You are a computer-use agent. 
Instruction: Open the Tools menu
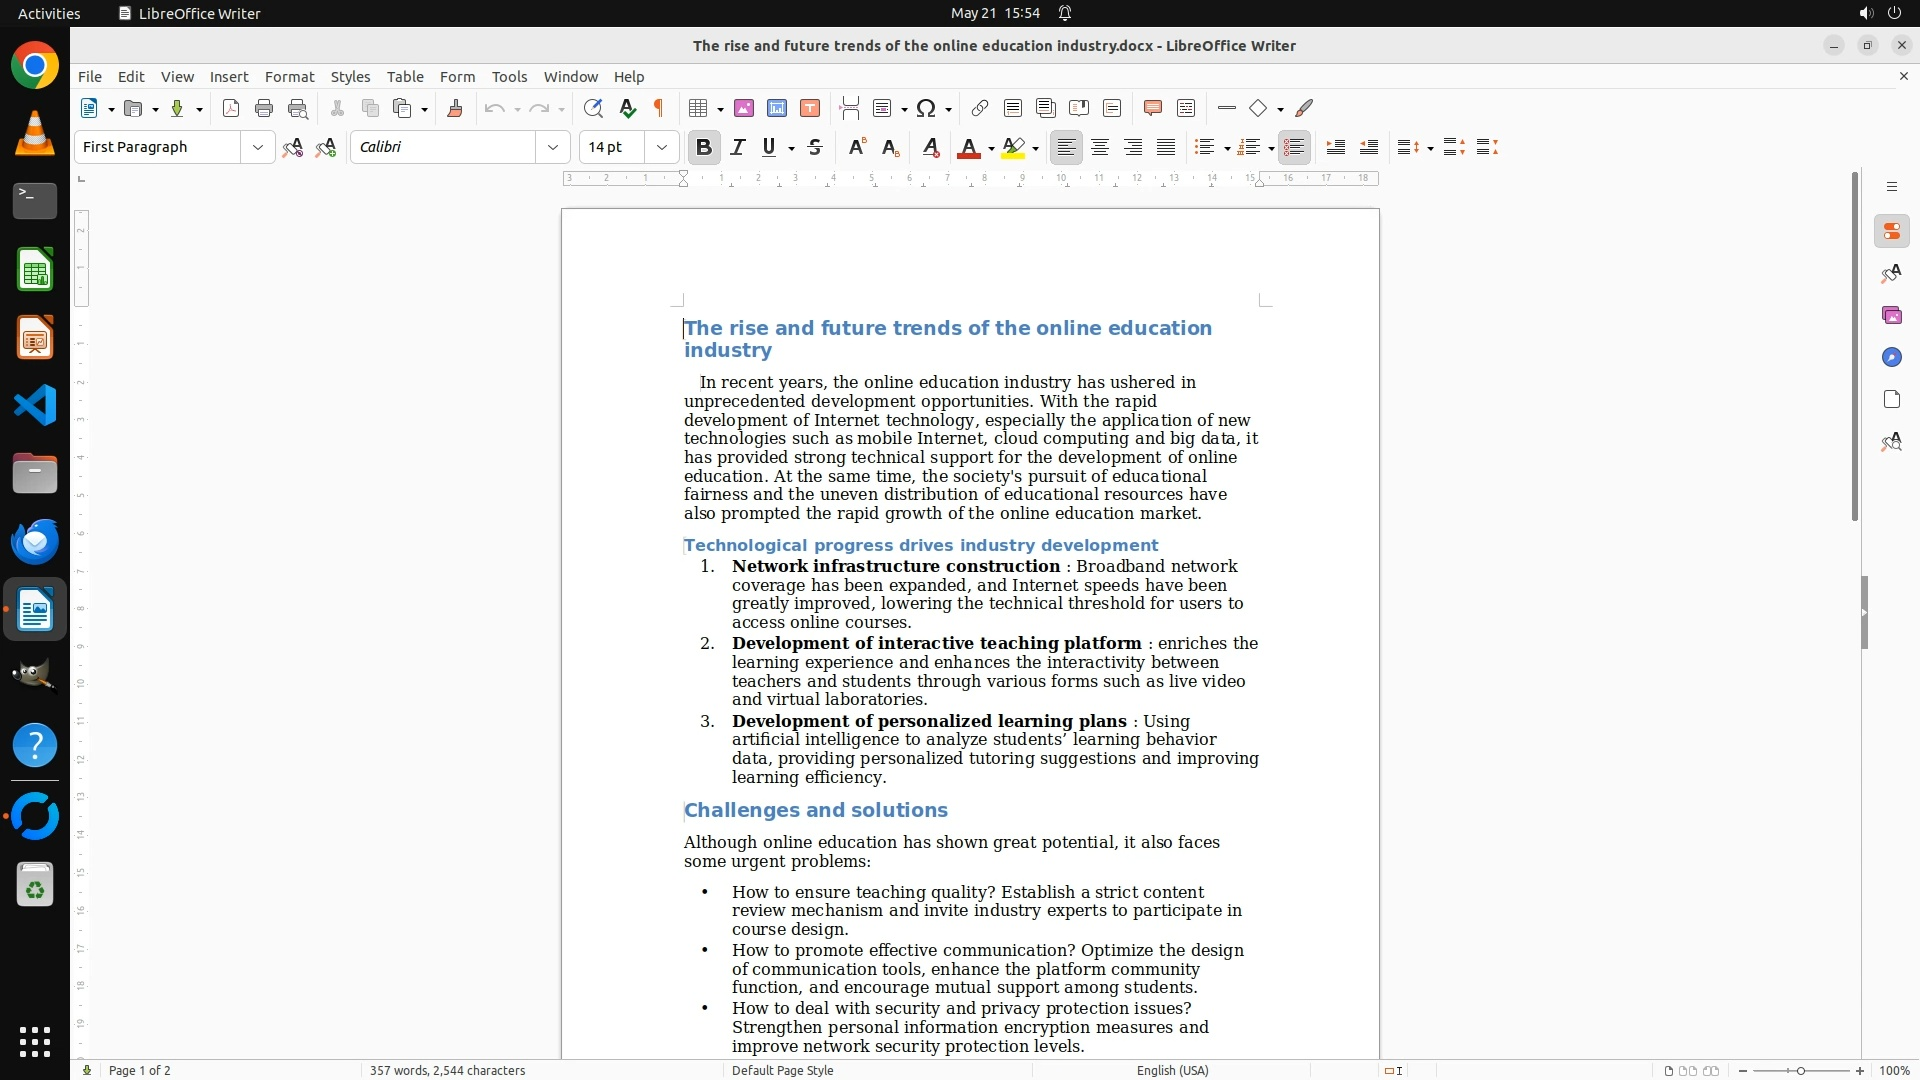[x=509, y=76]
